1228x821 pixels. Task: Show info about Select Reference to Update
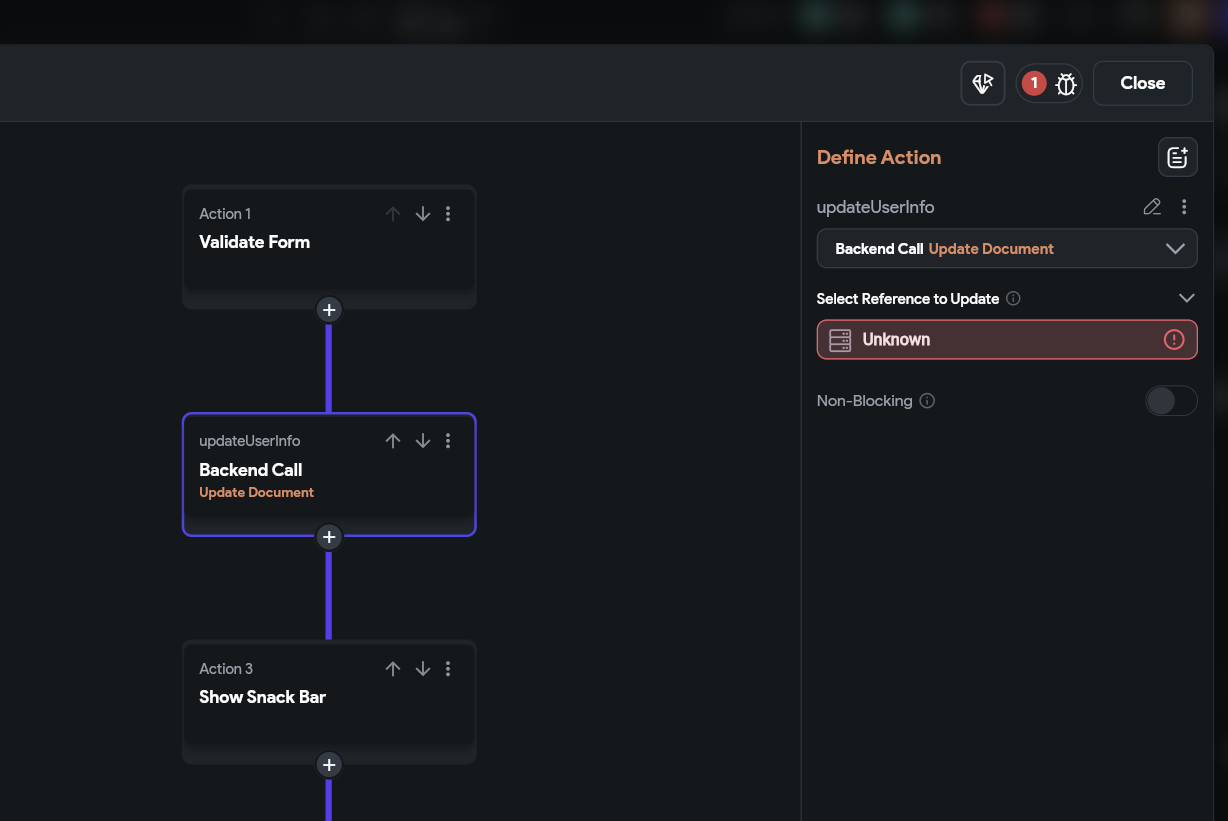(1013, 299)
